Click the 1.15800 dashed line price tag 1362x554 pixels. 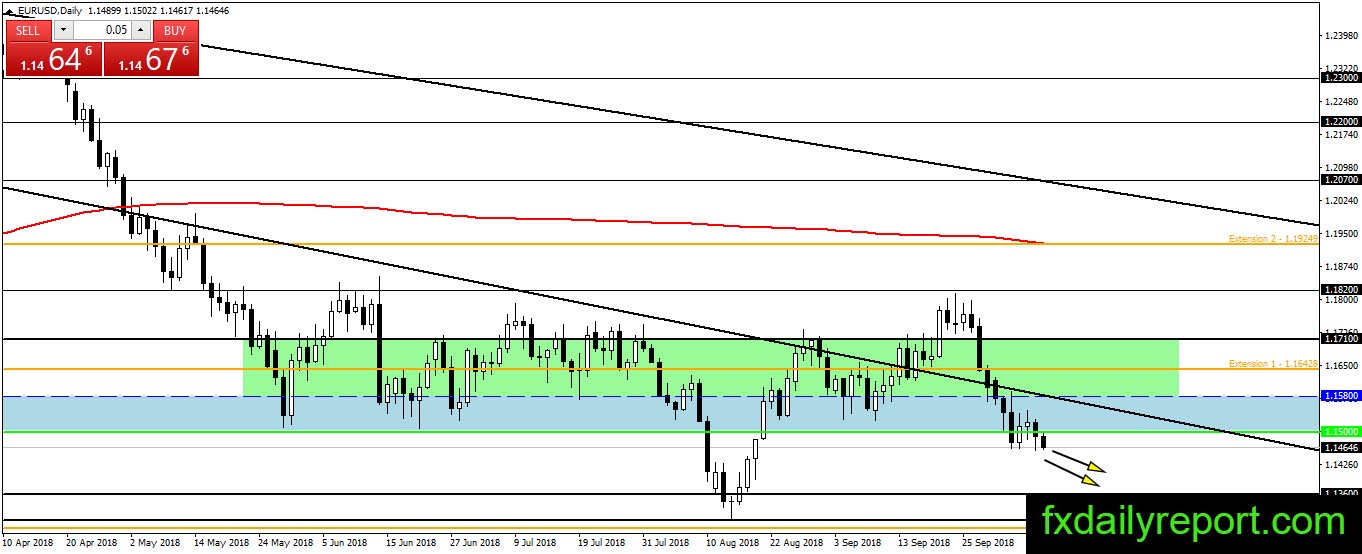tap(1340, 396)
